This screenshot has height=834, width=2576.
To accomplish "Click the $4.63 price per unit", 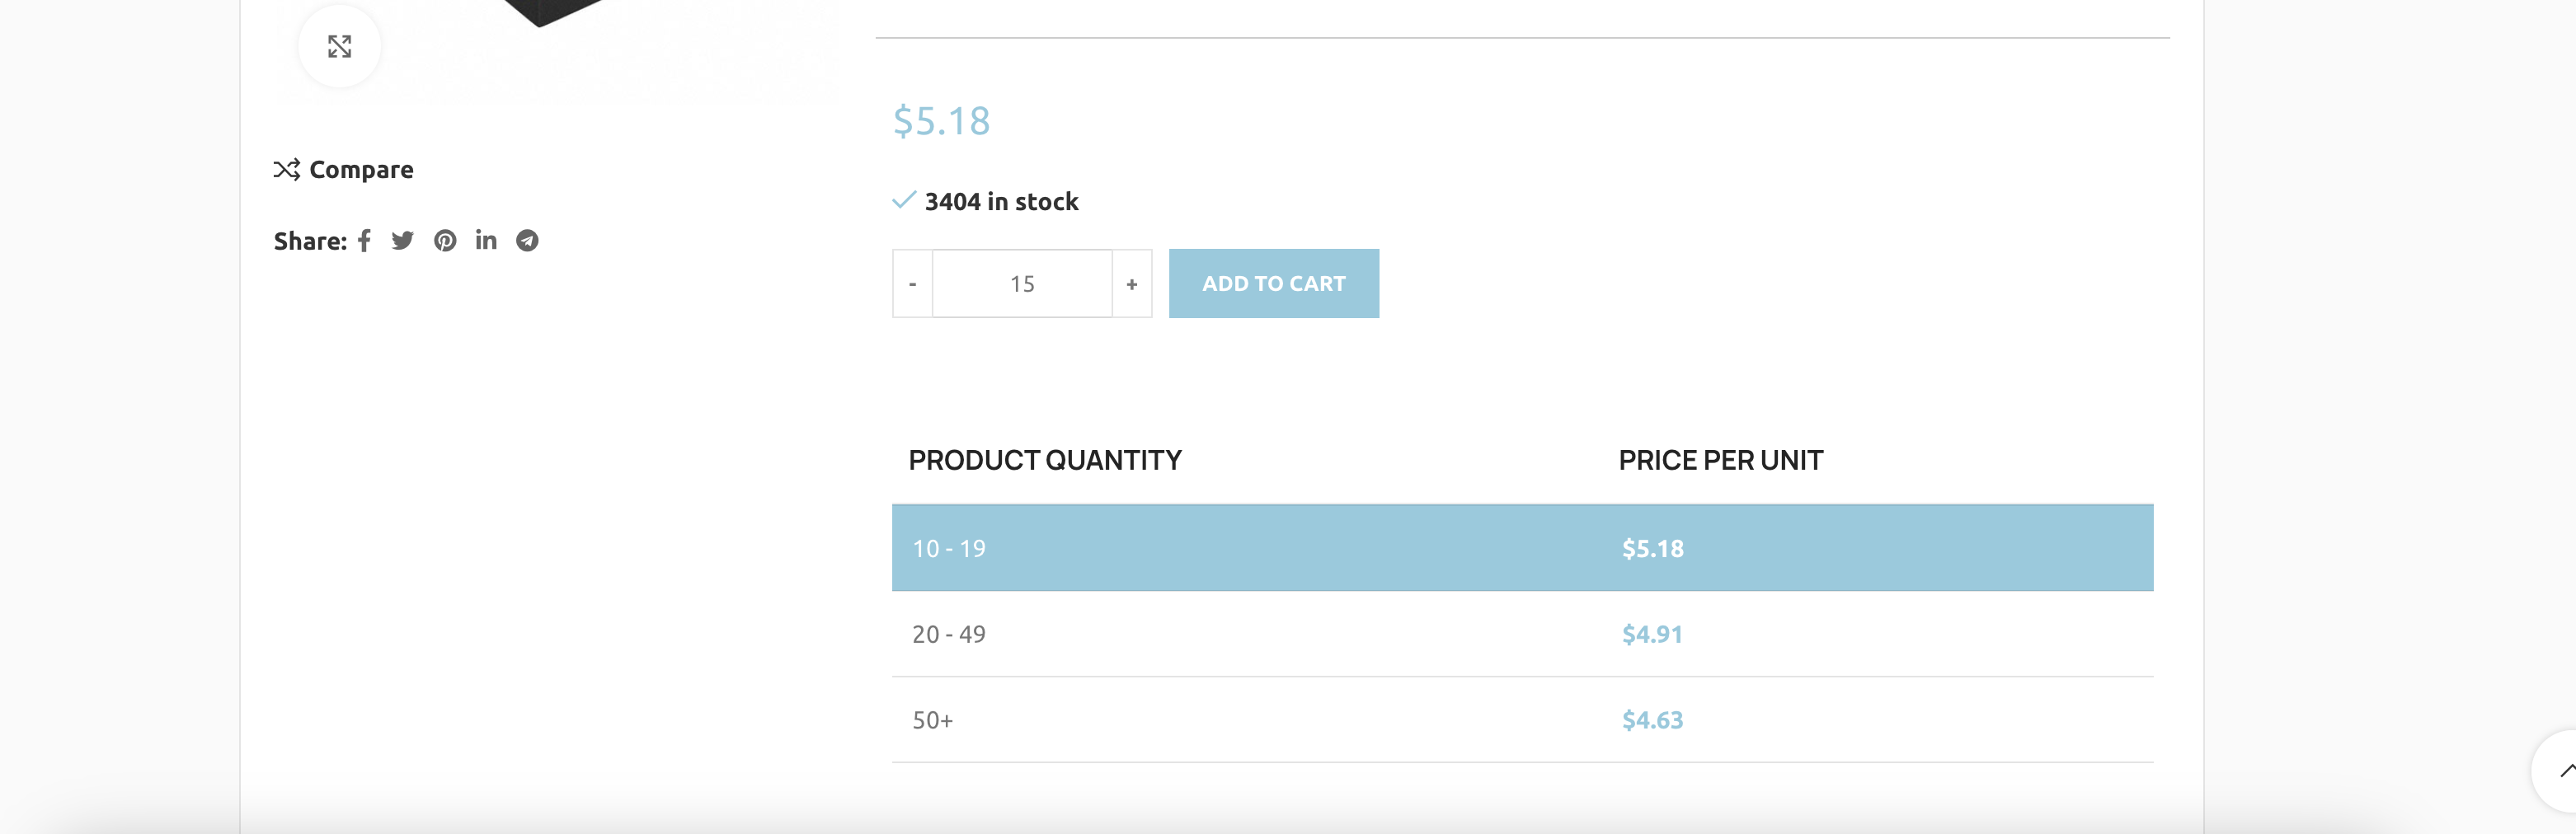I will (1652, 720).
